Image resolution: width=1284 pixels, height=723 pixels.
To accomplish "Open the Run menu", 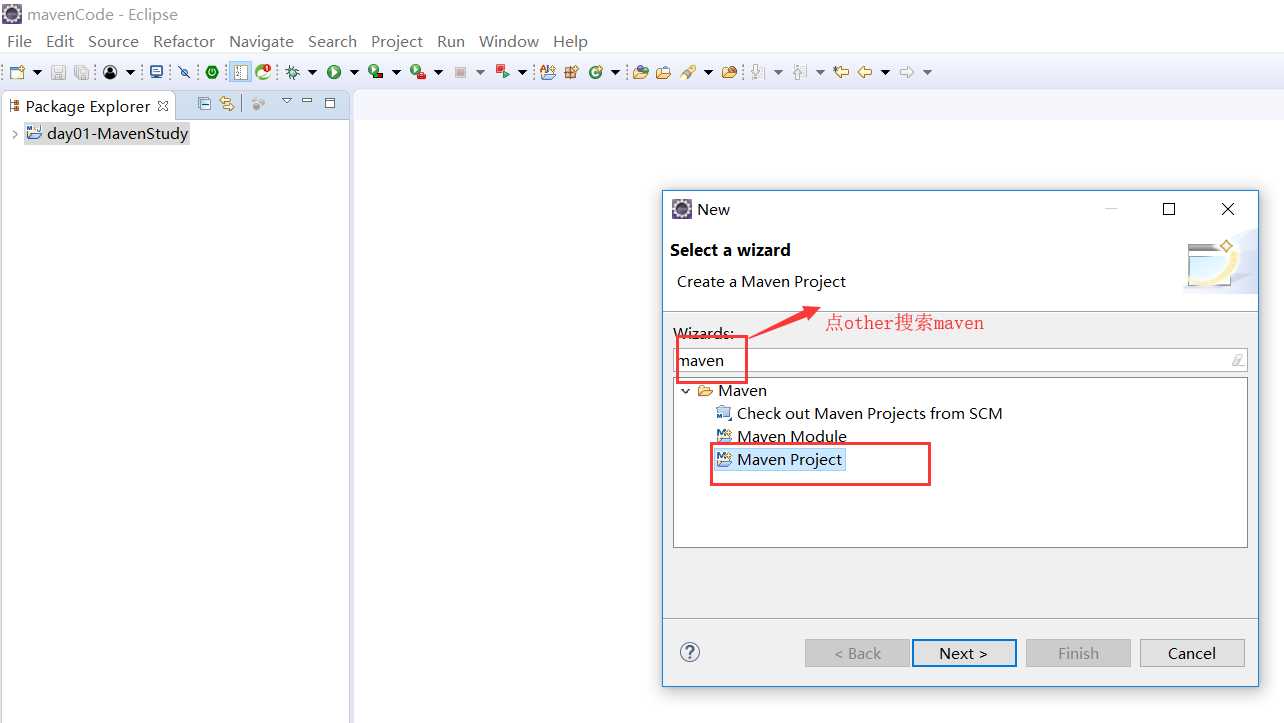I will tap(451, 41).
